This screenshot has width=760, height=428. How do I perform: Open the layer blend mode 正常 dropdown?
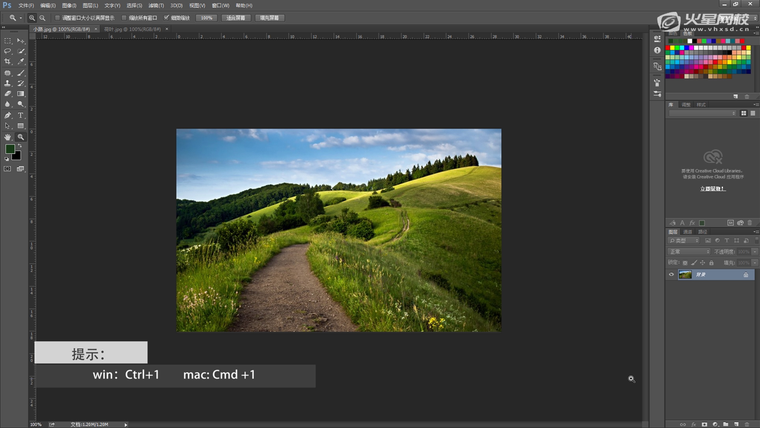pyautogui.click(x=688, y=252)
